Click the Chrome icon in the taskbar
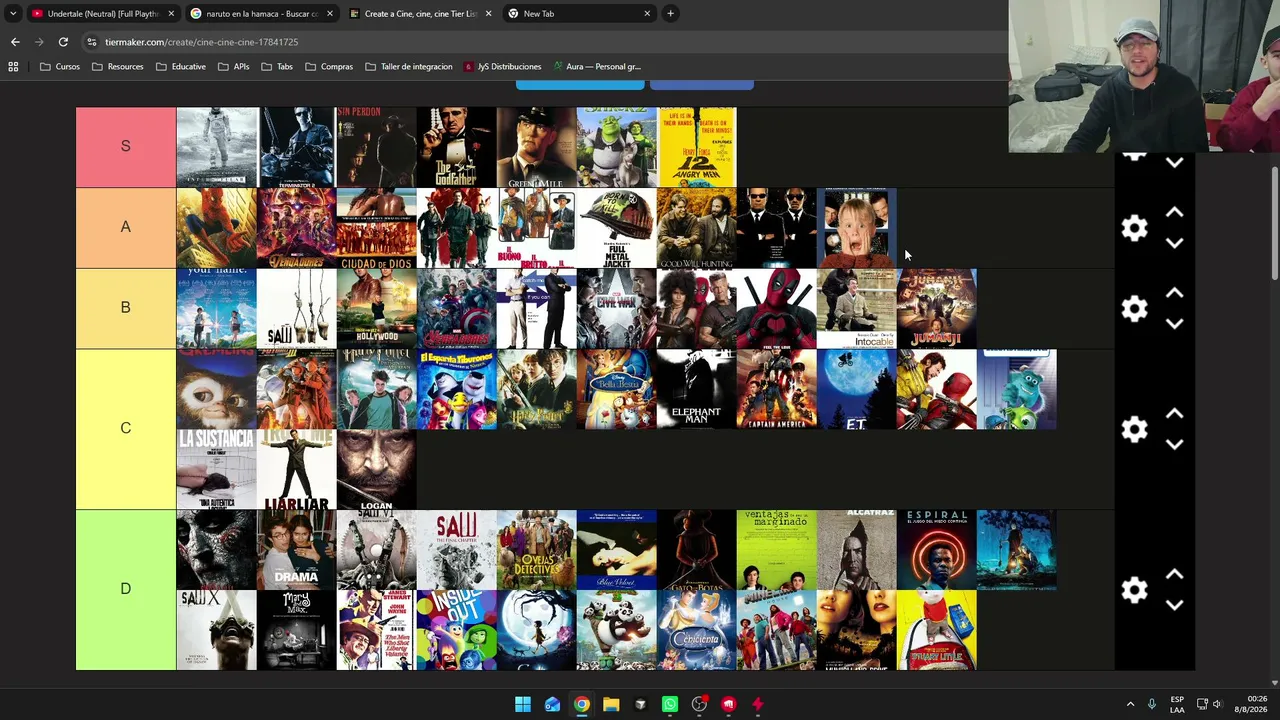1280x720 pixels. click(581, 704)
